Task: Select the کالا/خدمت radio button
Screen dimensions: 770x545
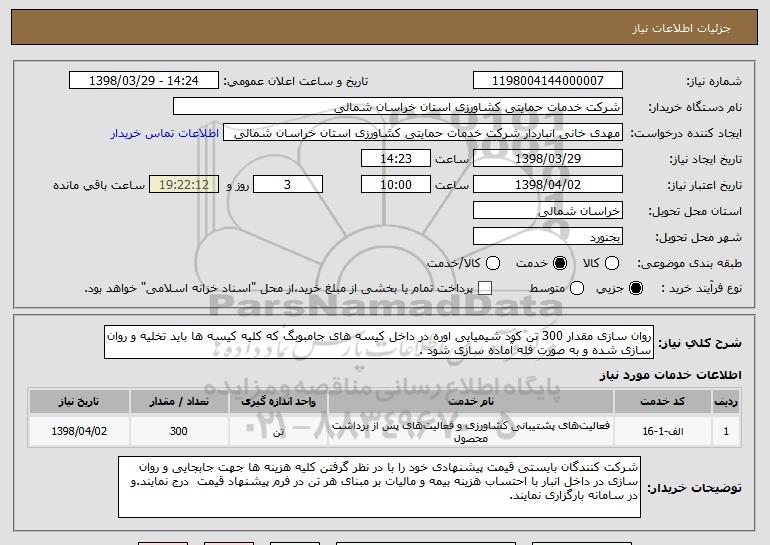Action: coord(493,263)
